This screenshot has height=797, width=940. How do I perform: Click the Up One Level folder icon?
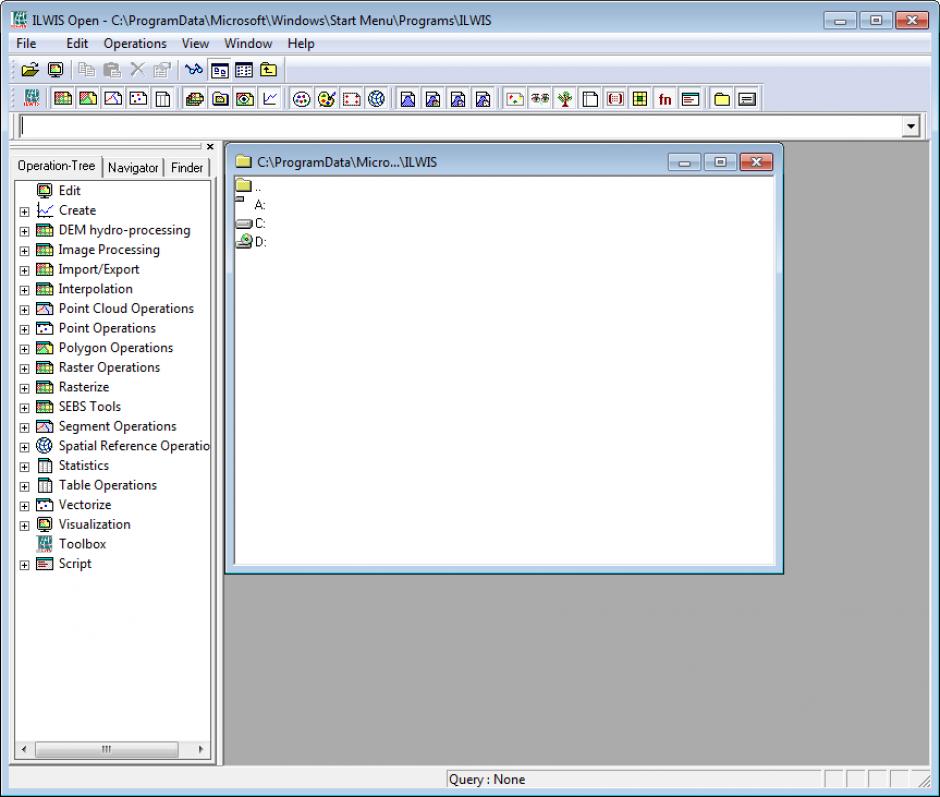[269, 70]
